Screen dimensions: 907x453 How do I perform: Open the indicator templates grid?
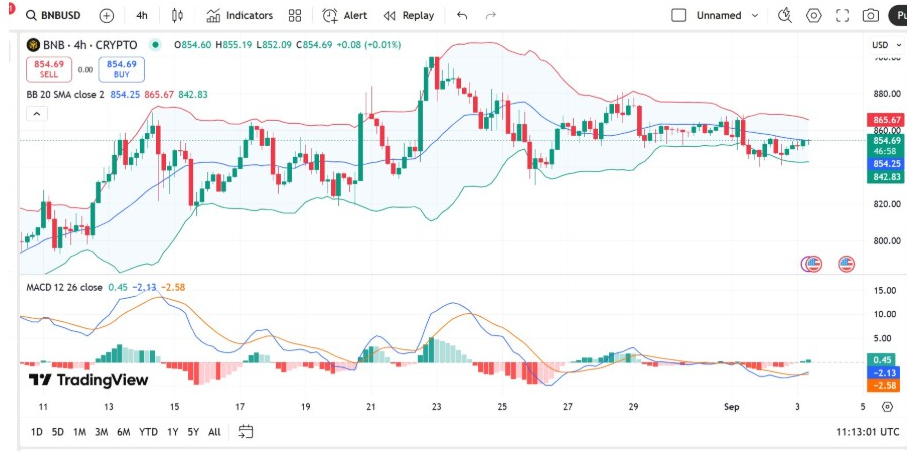pos(295,16)
